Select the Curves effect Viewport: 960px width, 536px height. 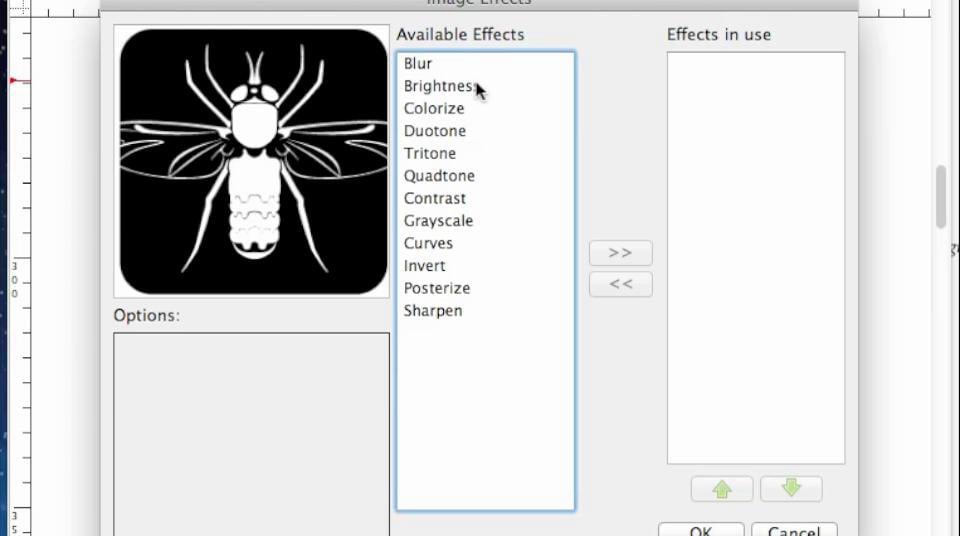[428, 243]
